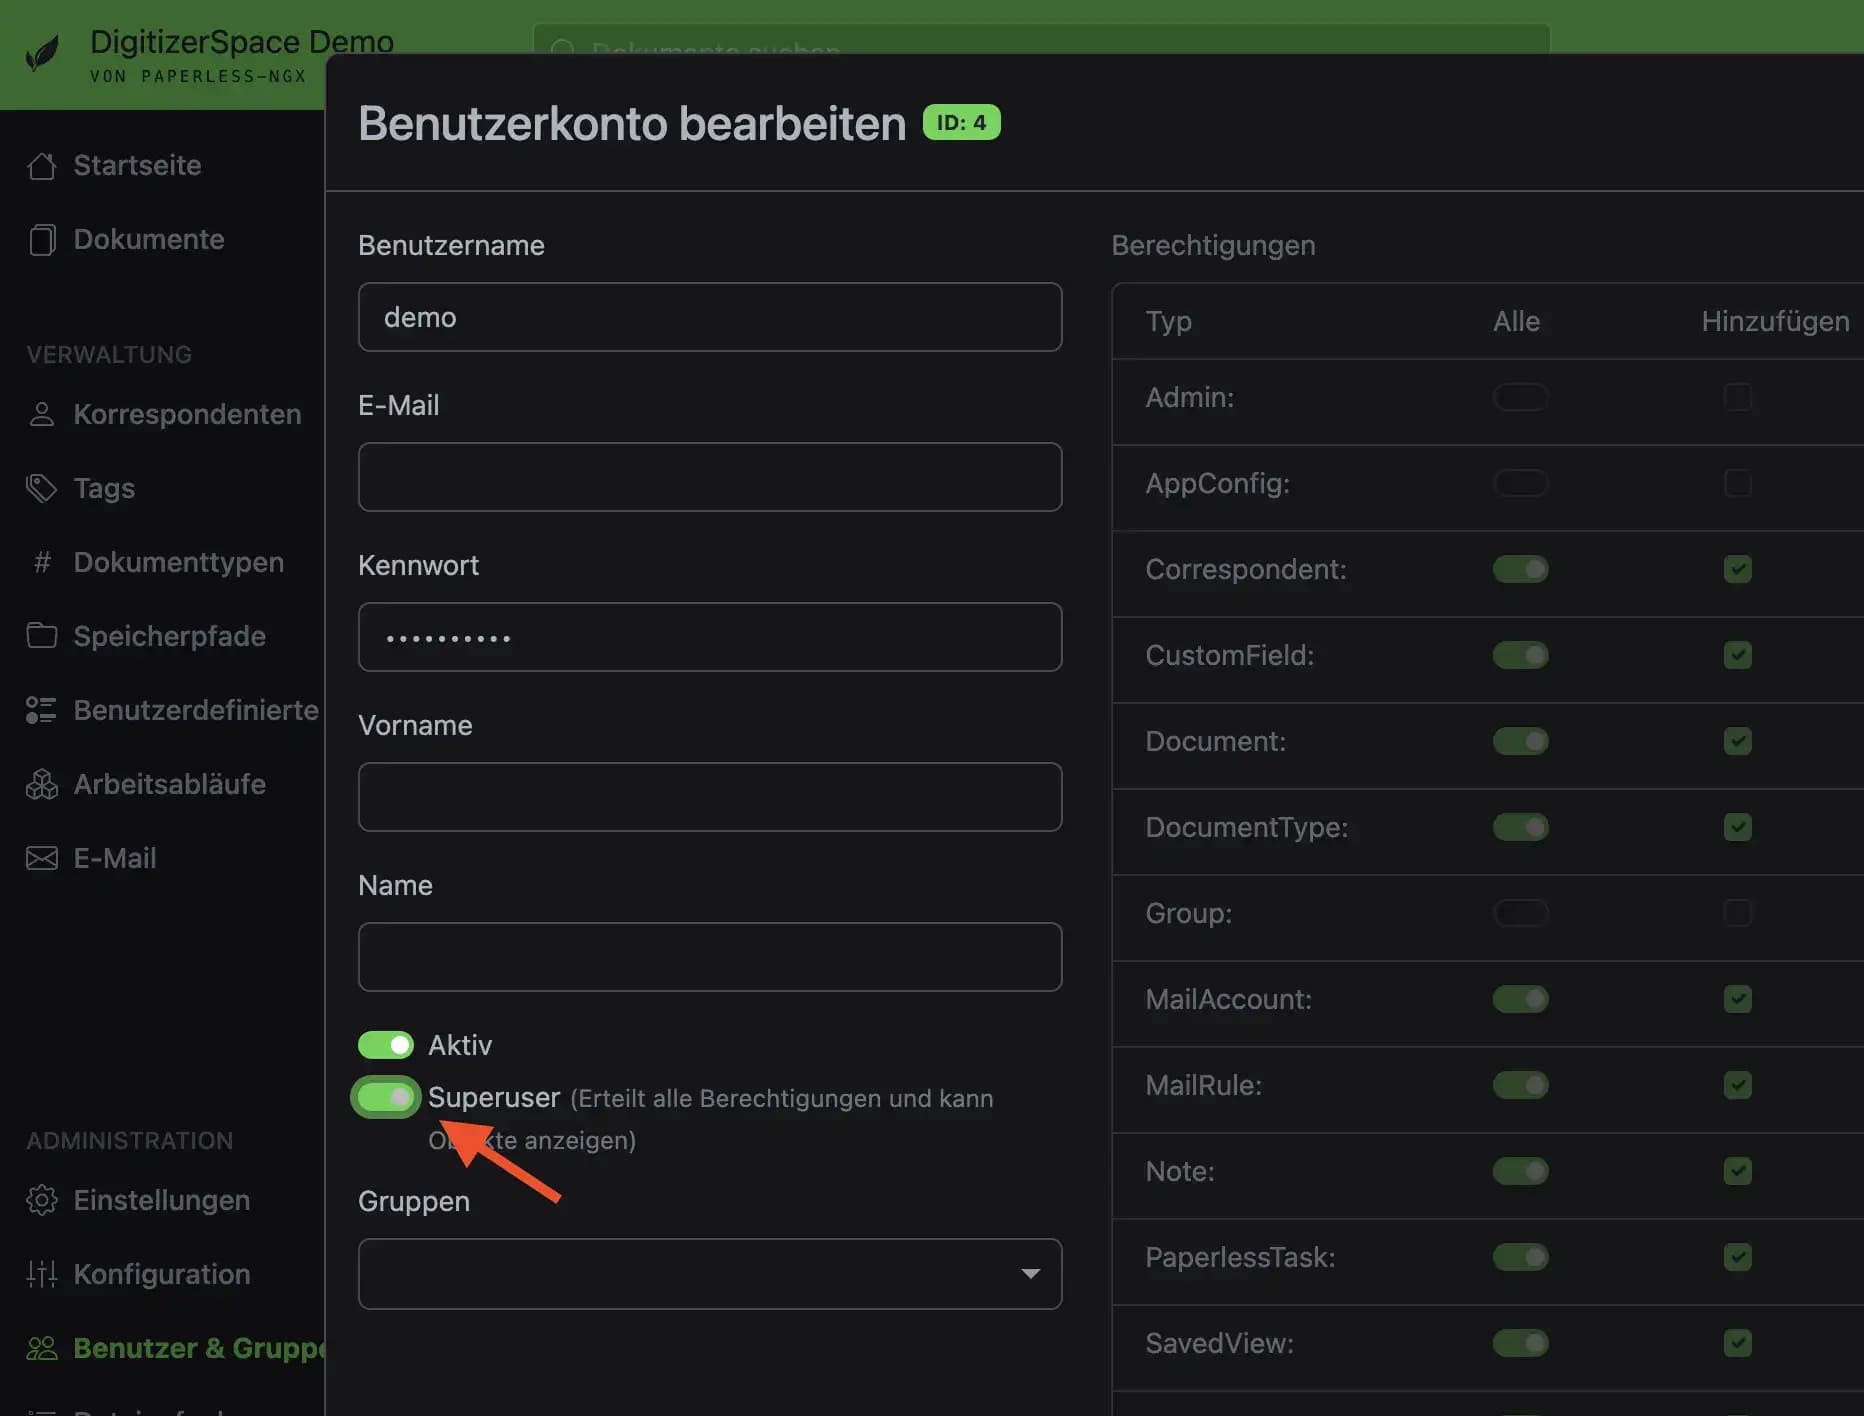The width and height of the screenshot is (1864, 1416).
Task: Uncheck Hinzufügen box for CustomField
Action: click(x=1738, y=655)
